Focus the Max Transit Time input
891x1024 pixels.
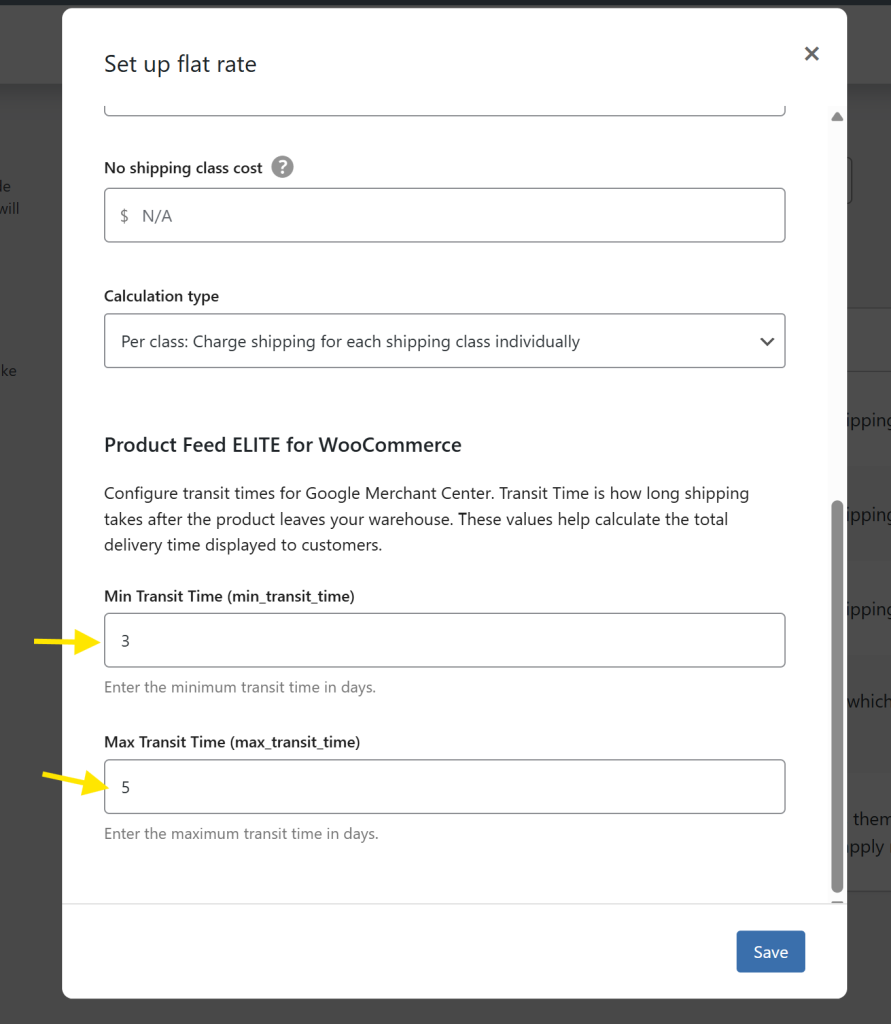(444, 786)
